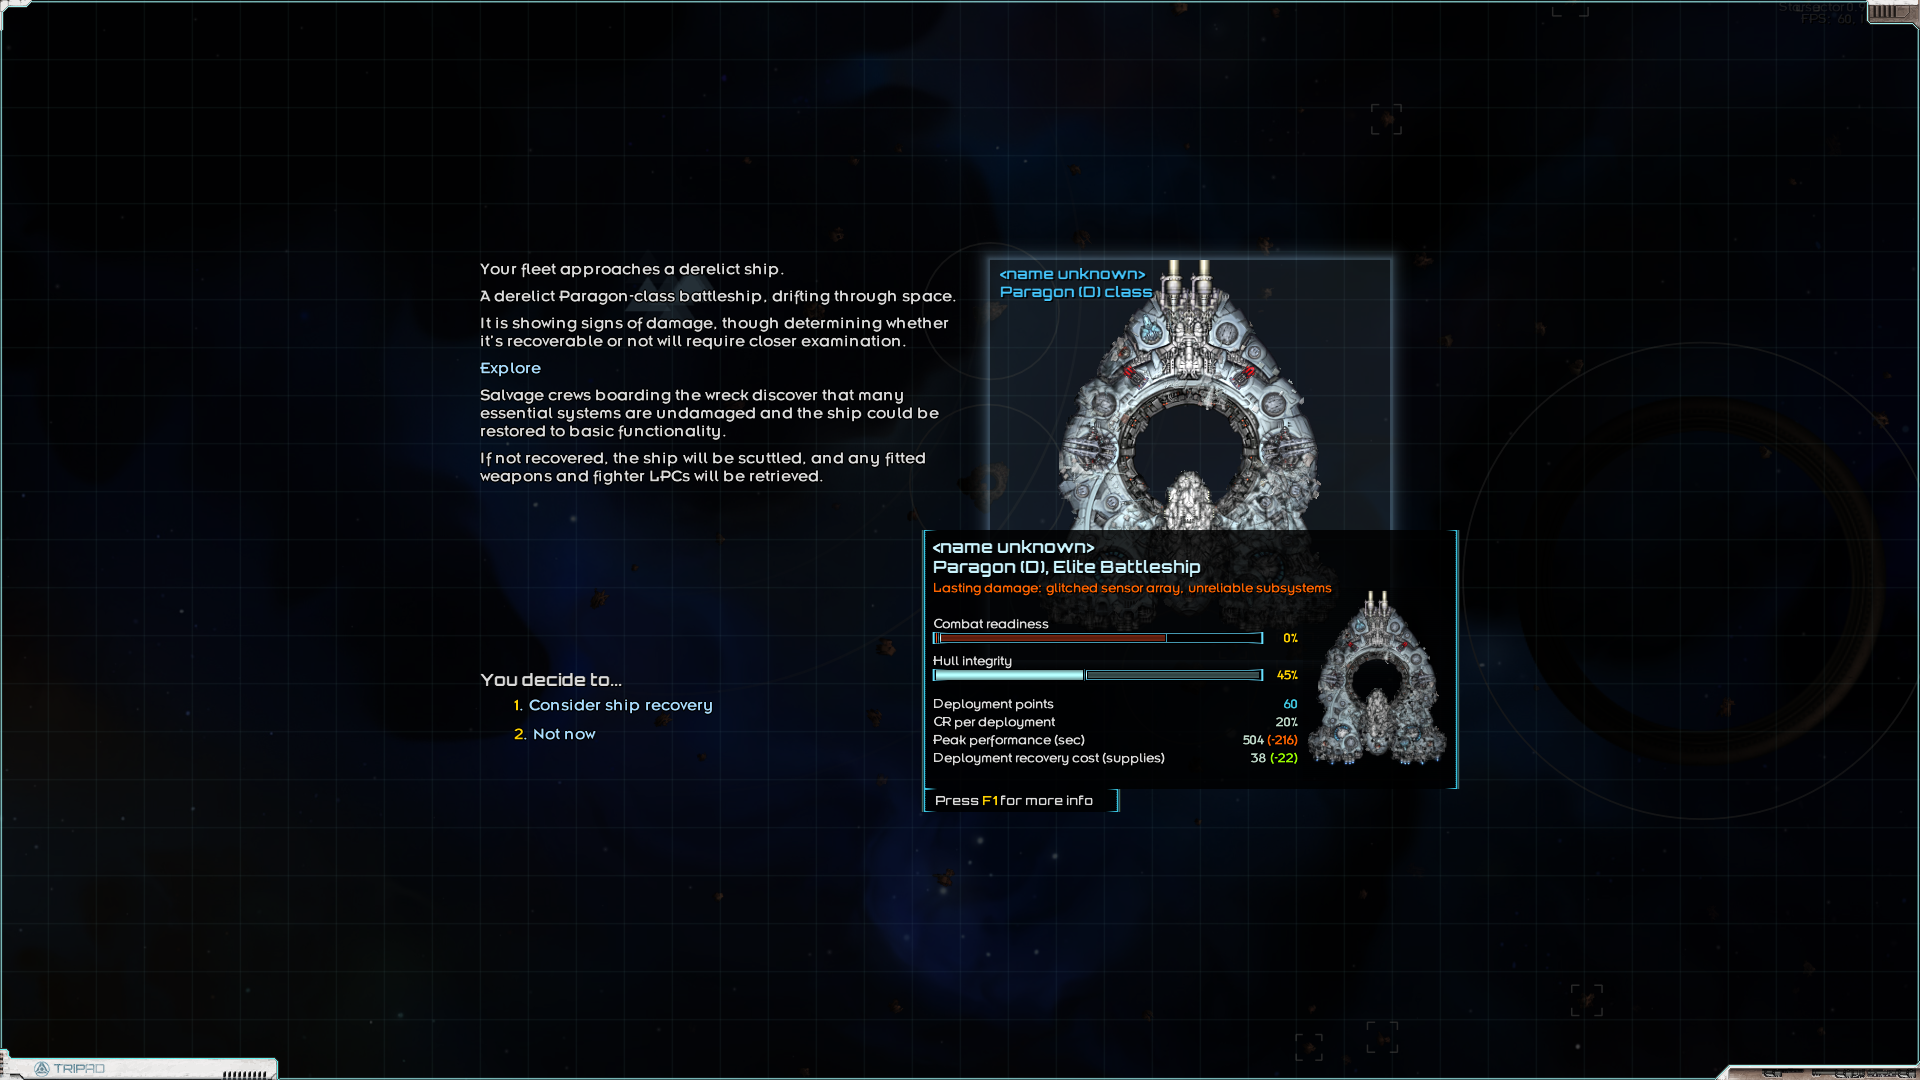
Task: Click the Combat readiness bar
Action: [x=1098, y=638]
